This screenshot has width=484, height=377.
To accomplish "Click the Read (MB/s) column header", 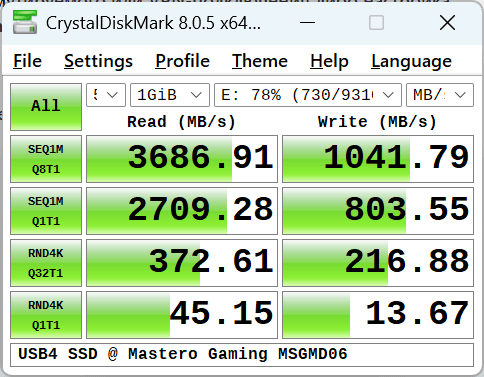I will coord(181,122).
